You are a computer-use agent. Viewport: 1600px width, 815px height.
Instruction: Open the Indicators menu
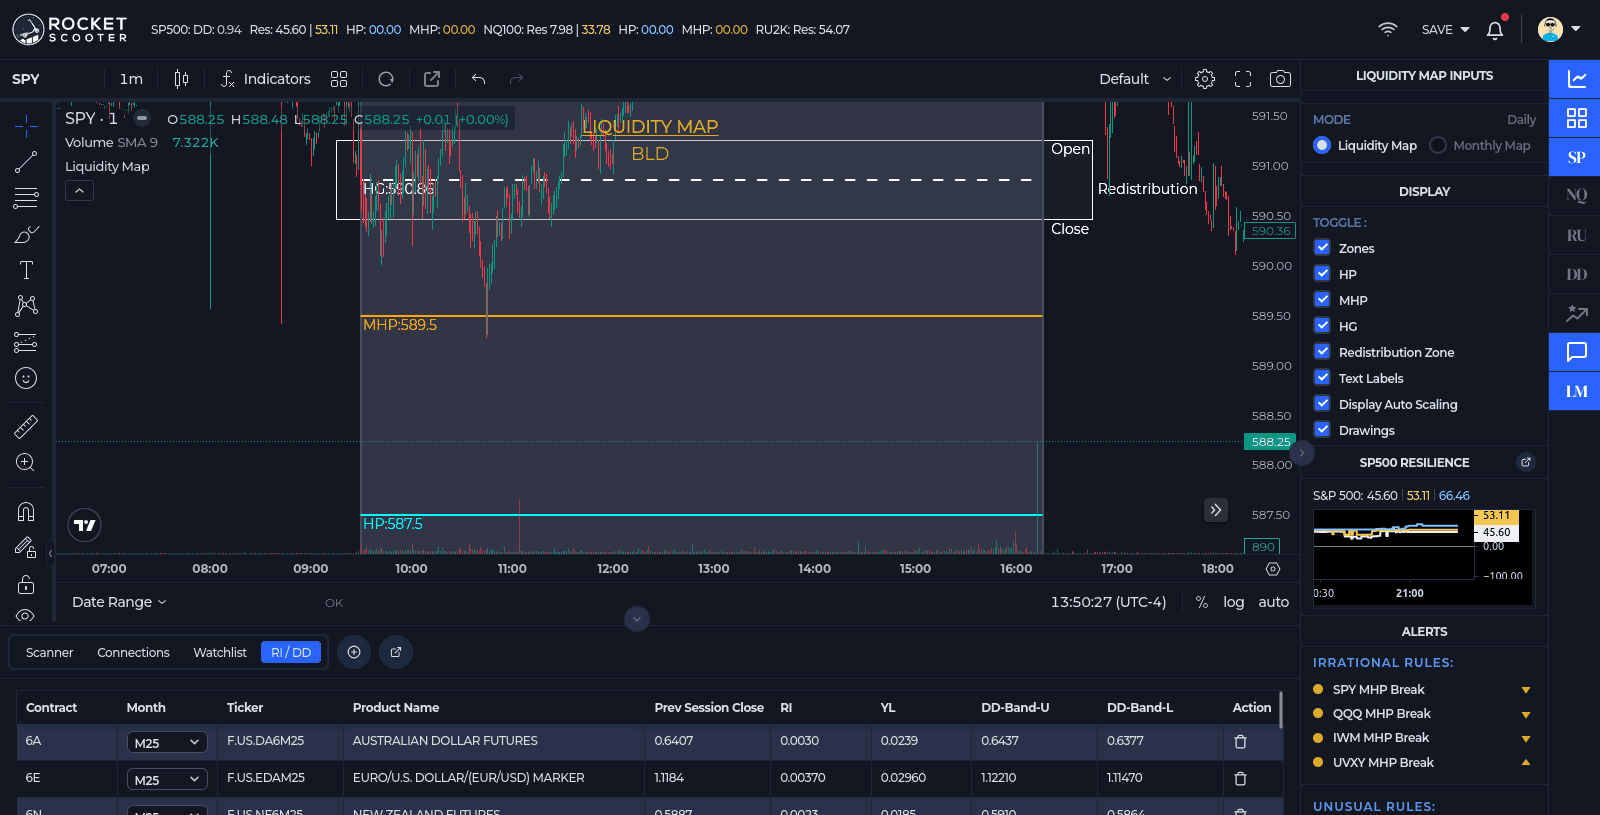265,79
